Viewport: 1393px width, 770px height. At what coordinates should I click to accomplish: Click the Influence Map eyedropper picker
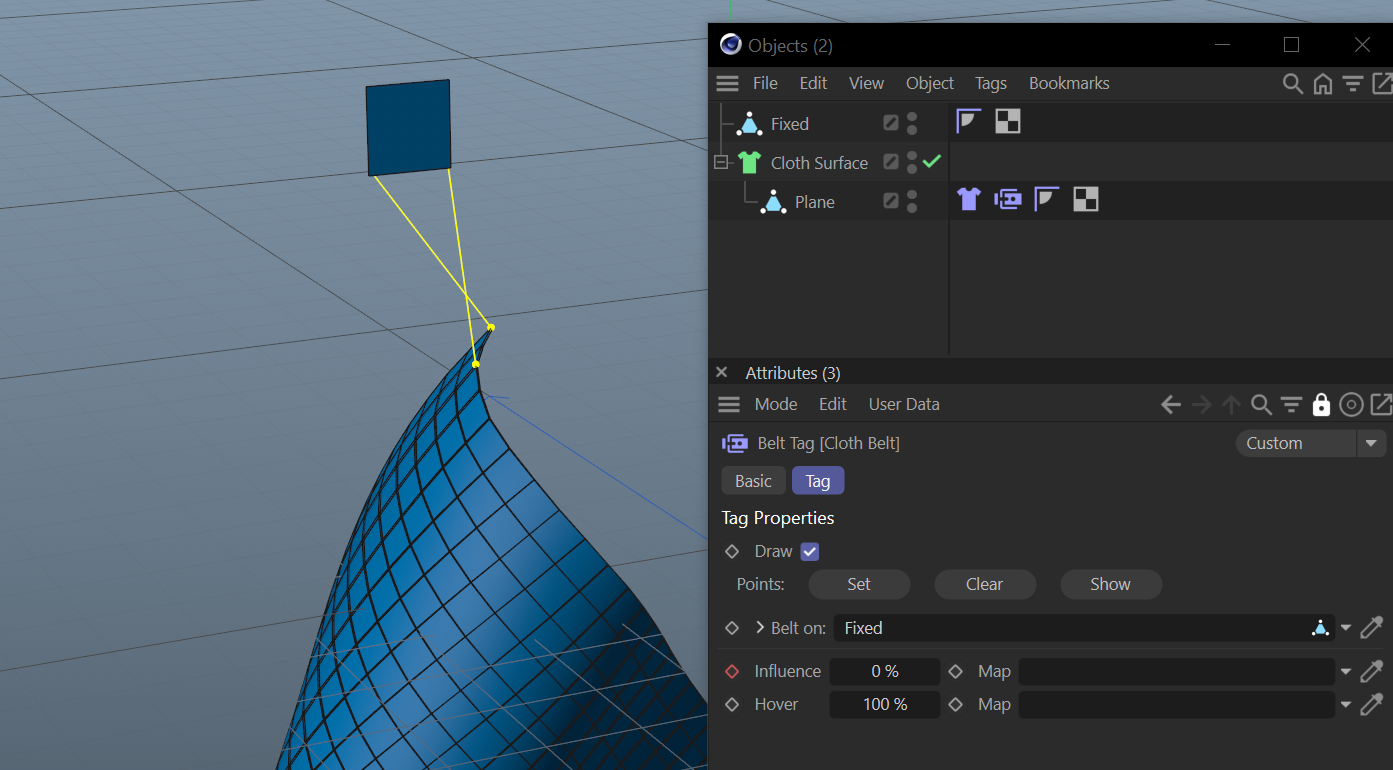click(1372, 671)
